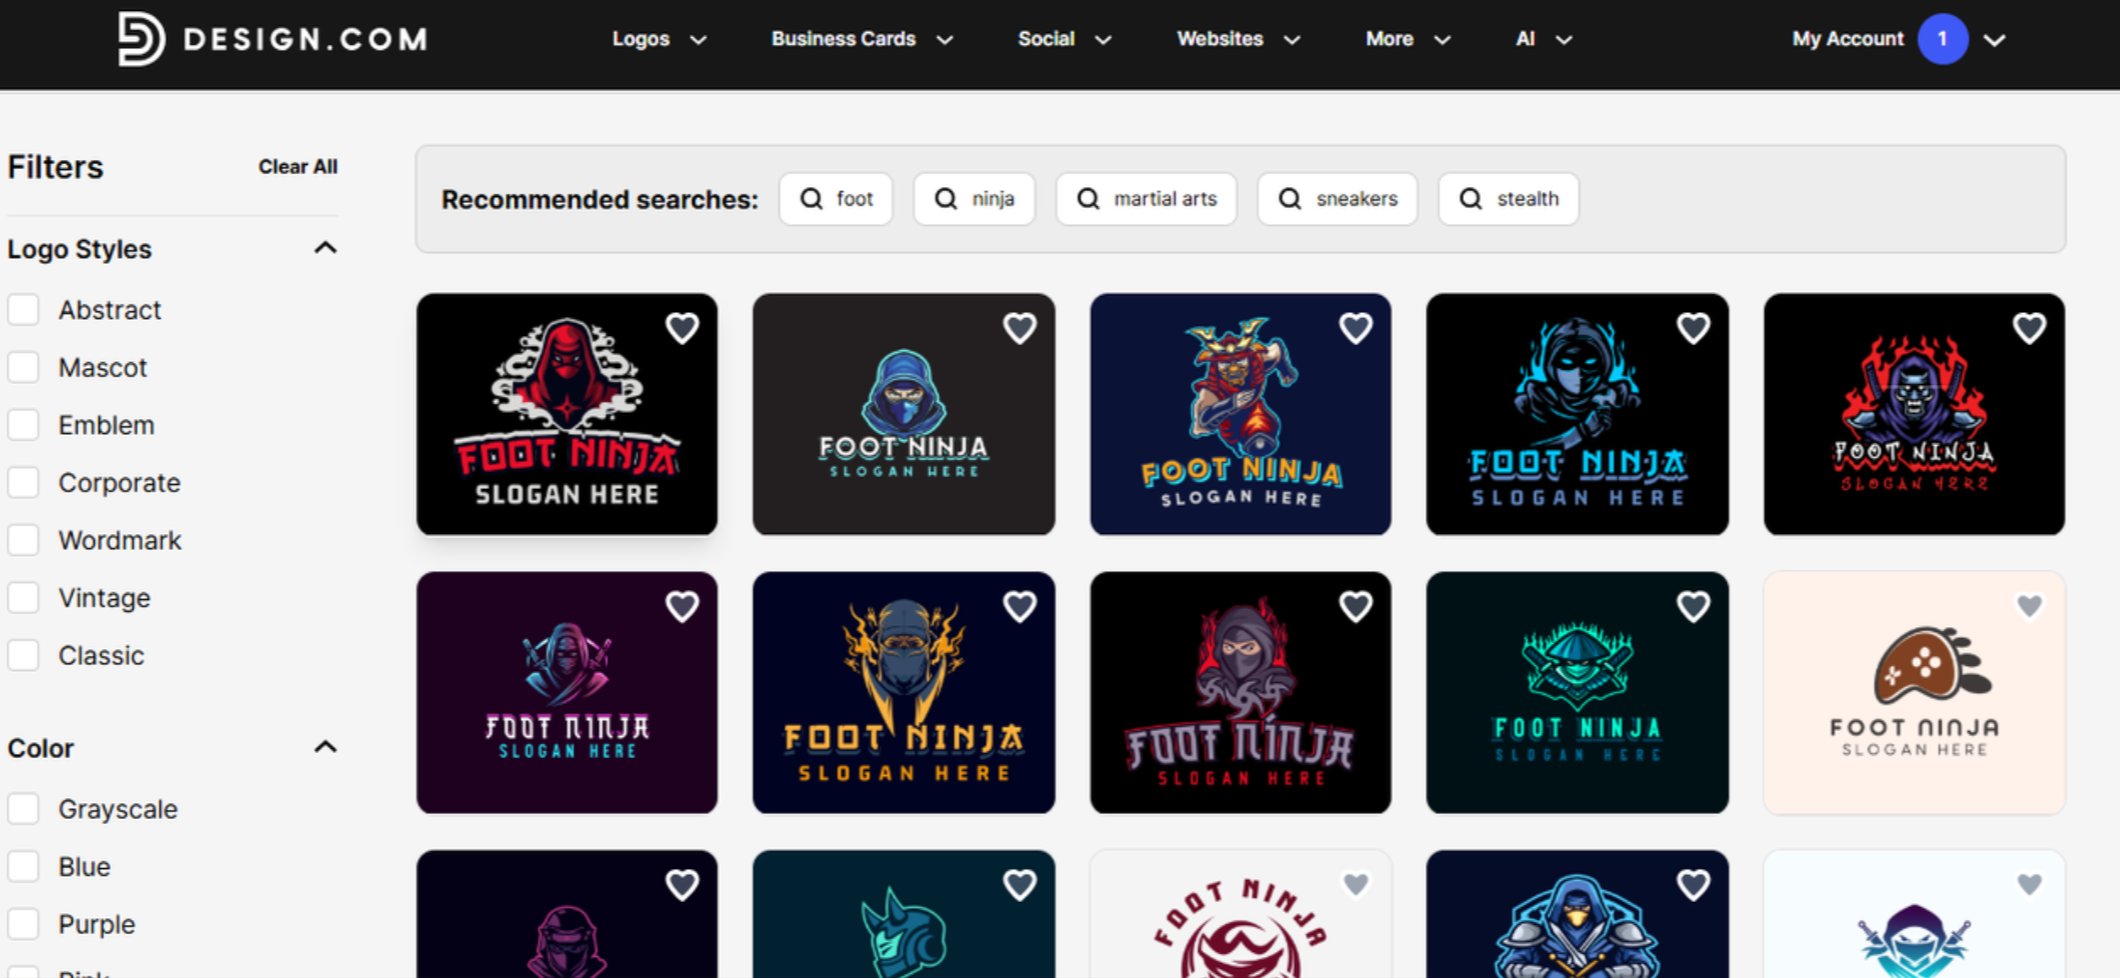
Task: Favorite the red Foot Ninja logo
Action: (x=683, y=328)
